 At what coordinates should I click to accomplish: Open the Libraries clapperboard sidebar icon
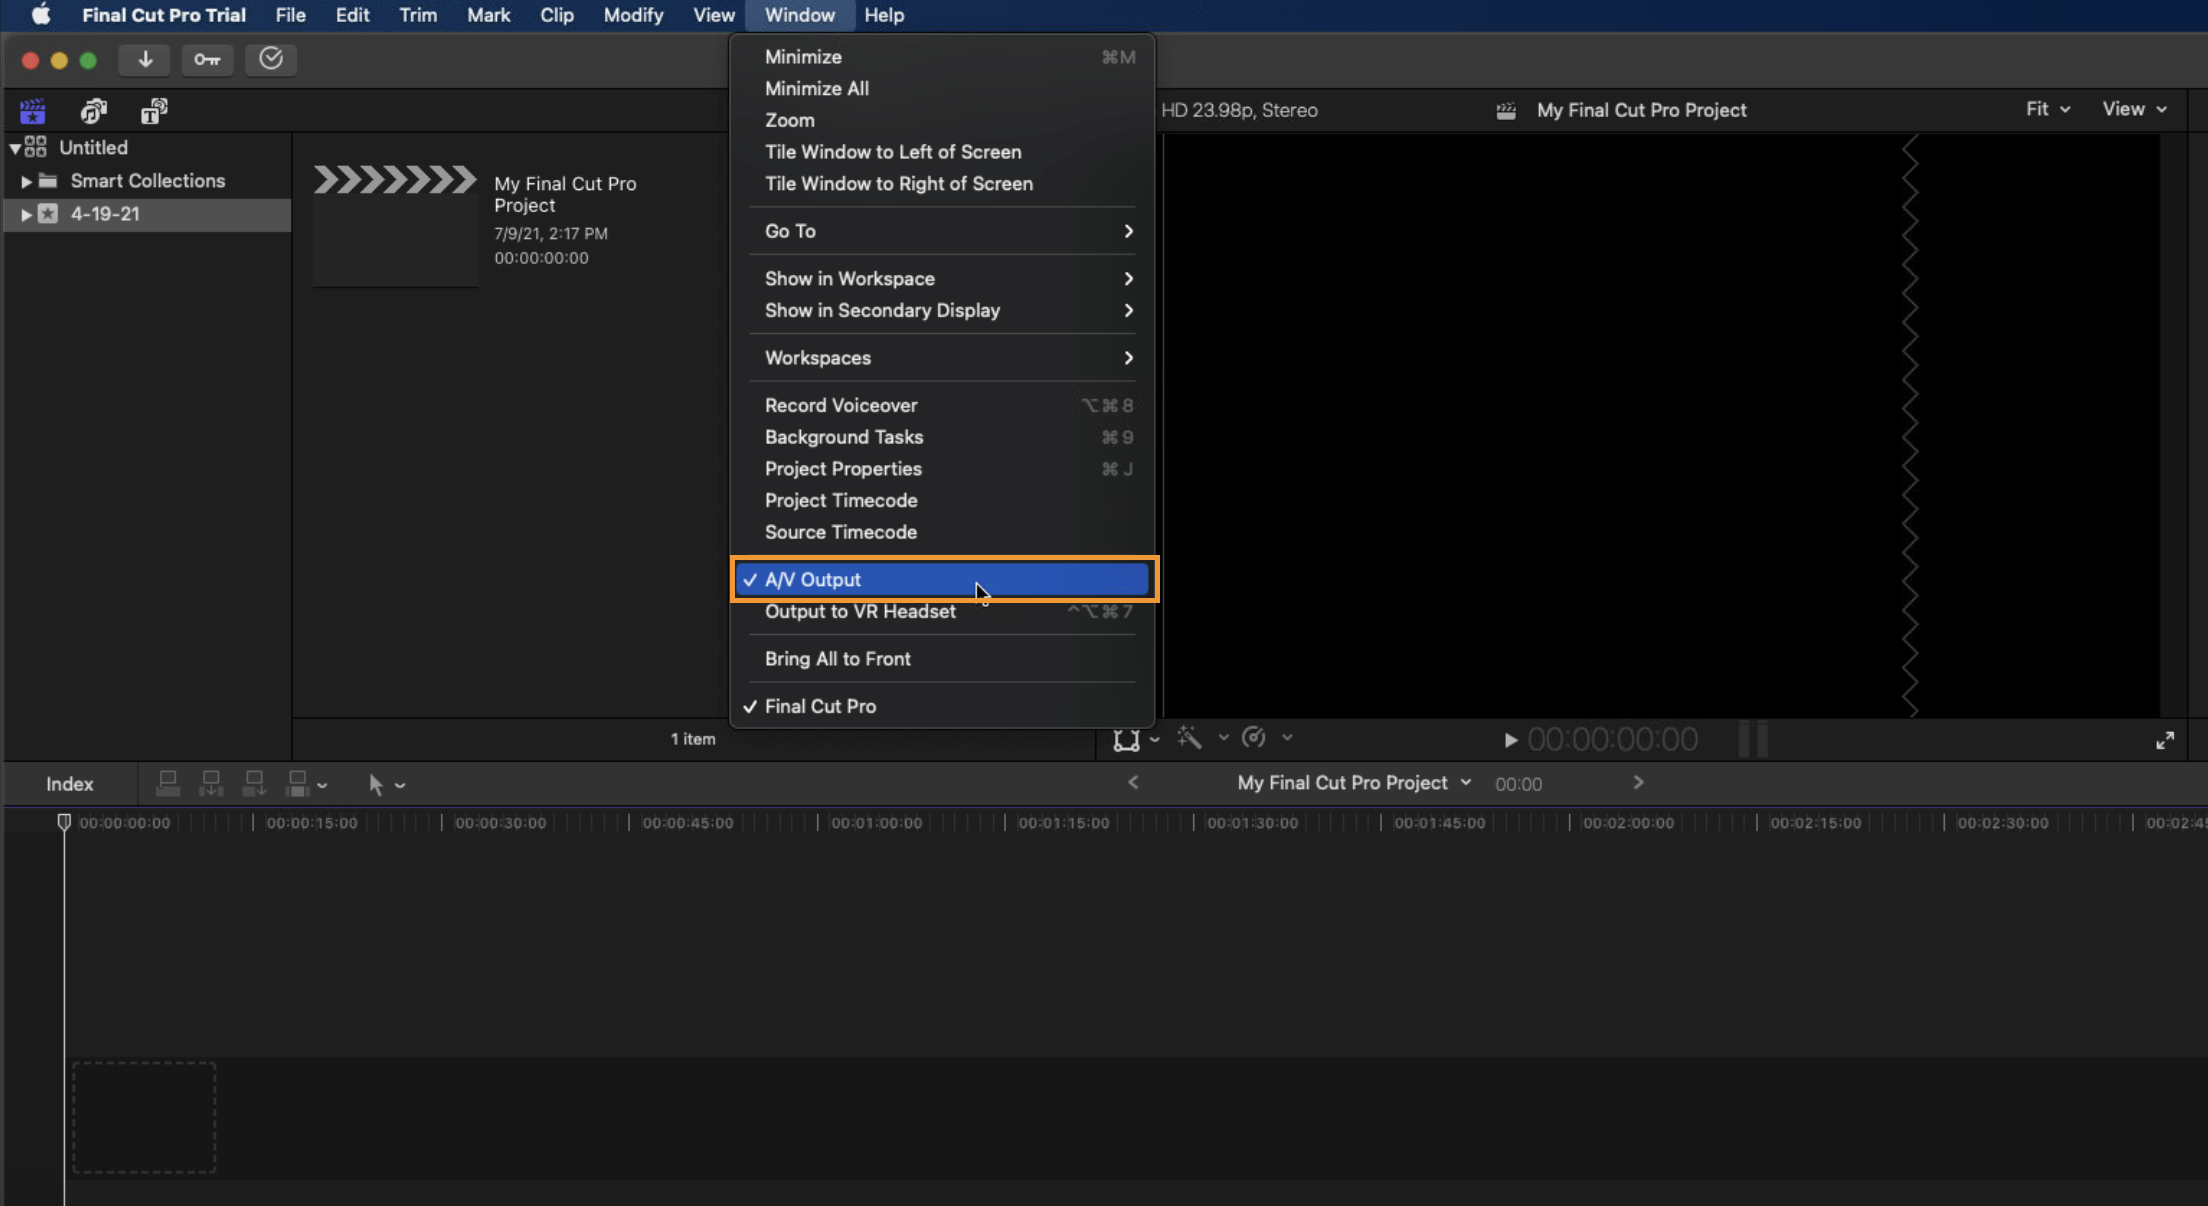(32, 111)
